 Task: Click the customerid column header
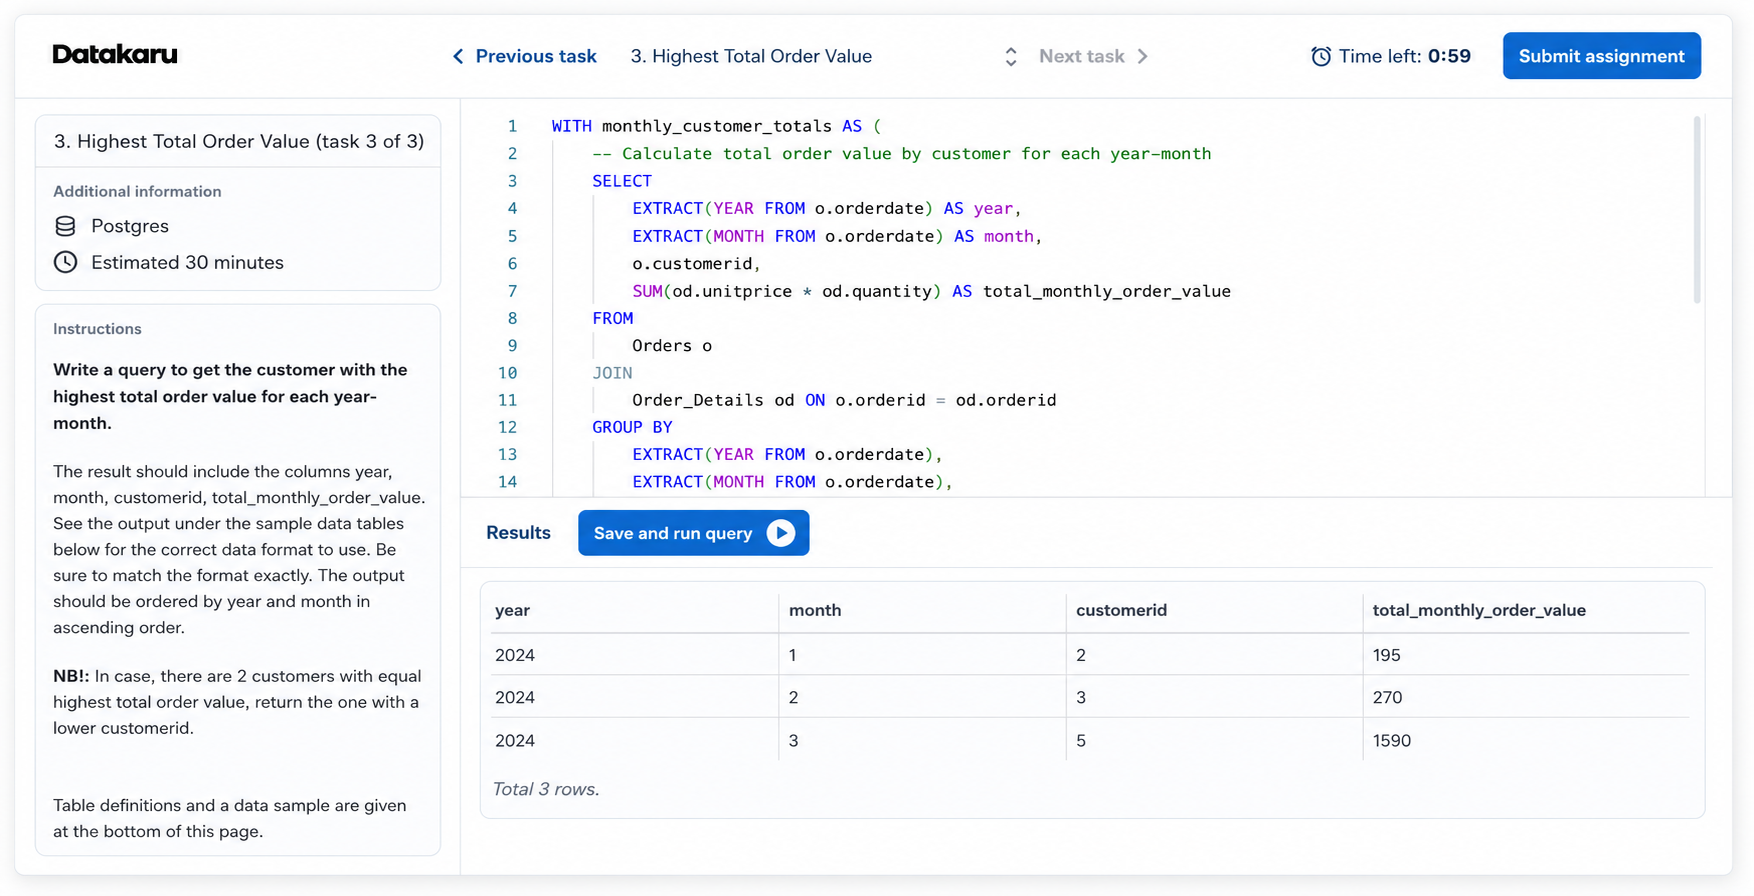tap(1121, 610)
